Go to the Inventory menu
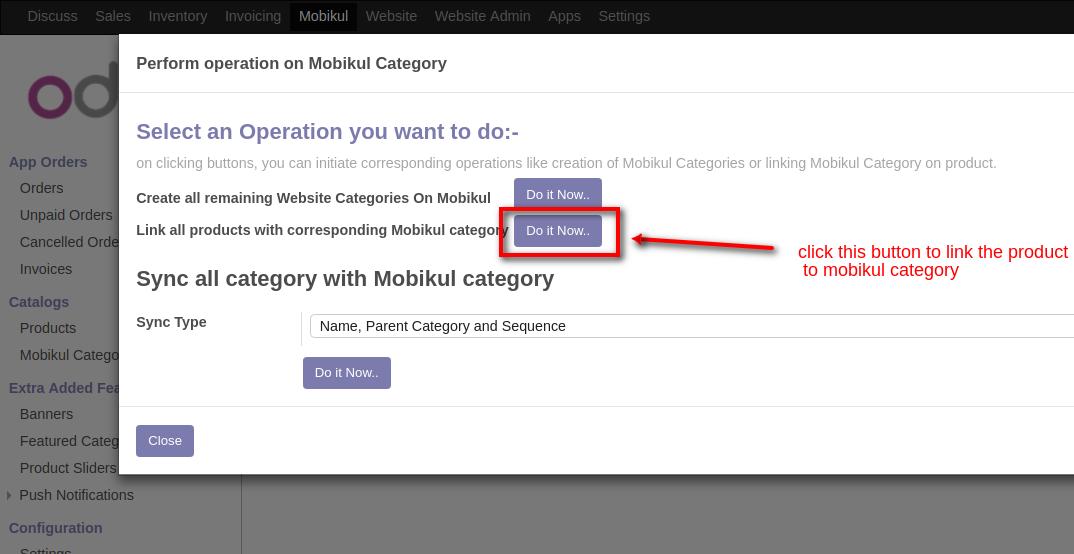The height and width of the screenshot is (554, 1074). (177, 16)
